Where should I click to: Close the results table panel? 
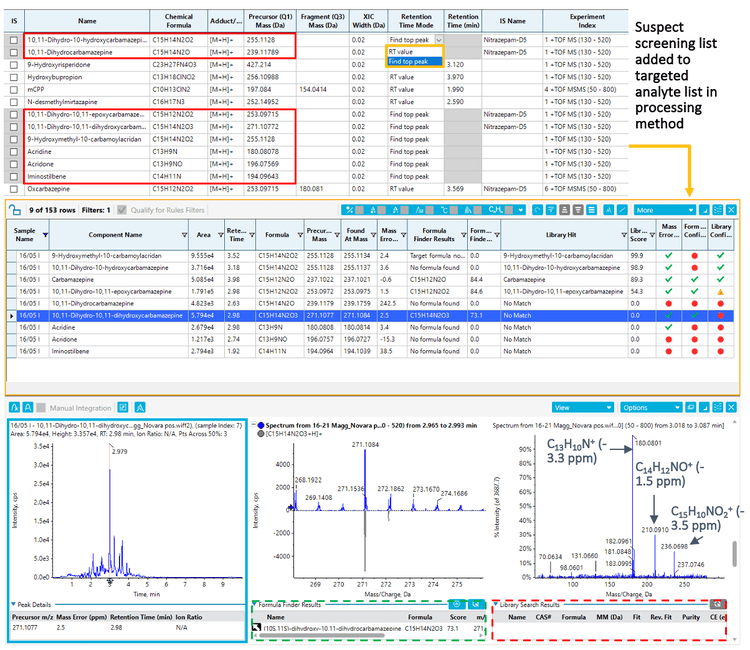(731, 210)
